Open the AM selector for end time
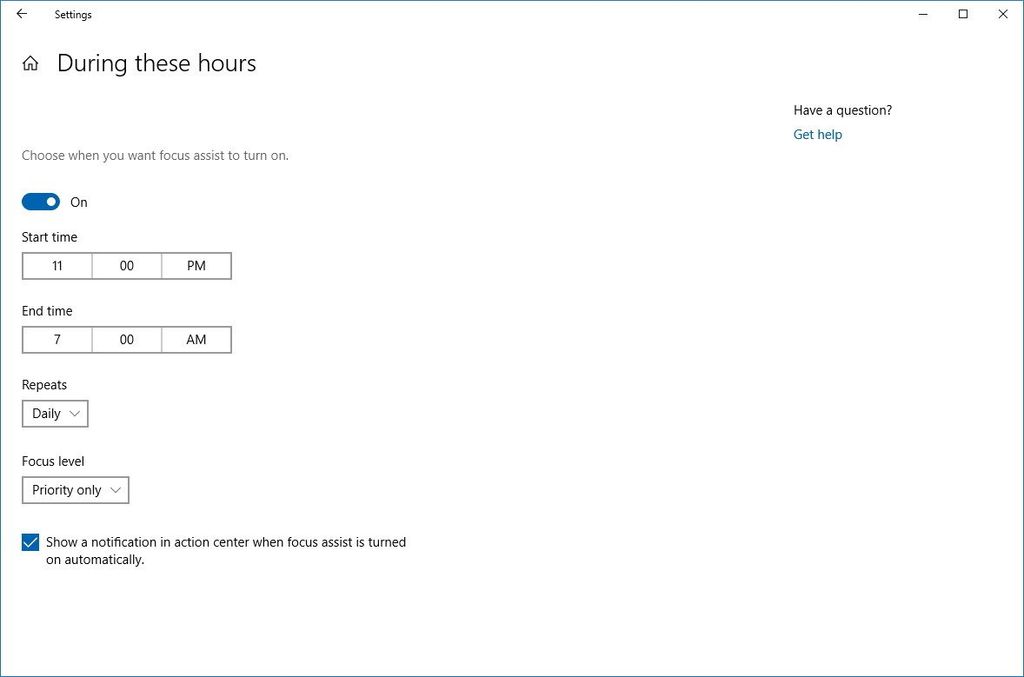Image resolution: width=1024 pixels, height=677 pixels. [196, 339]
